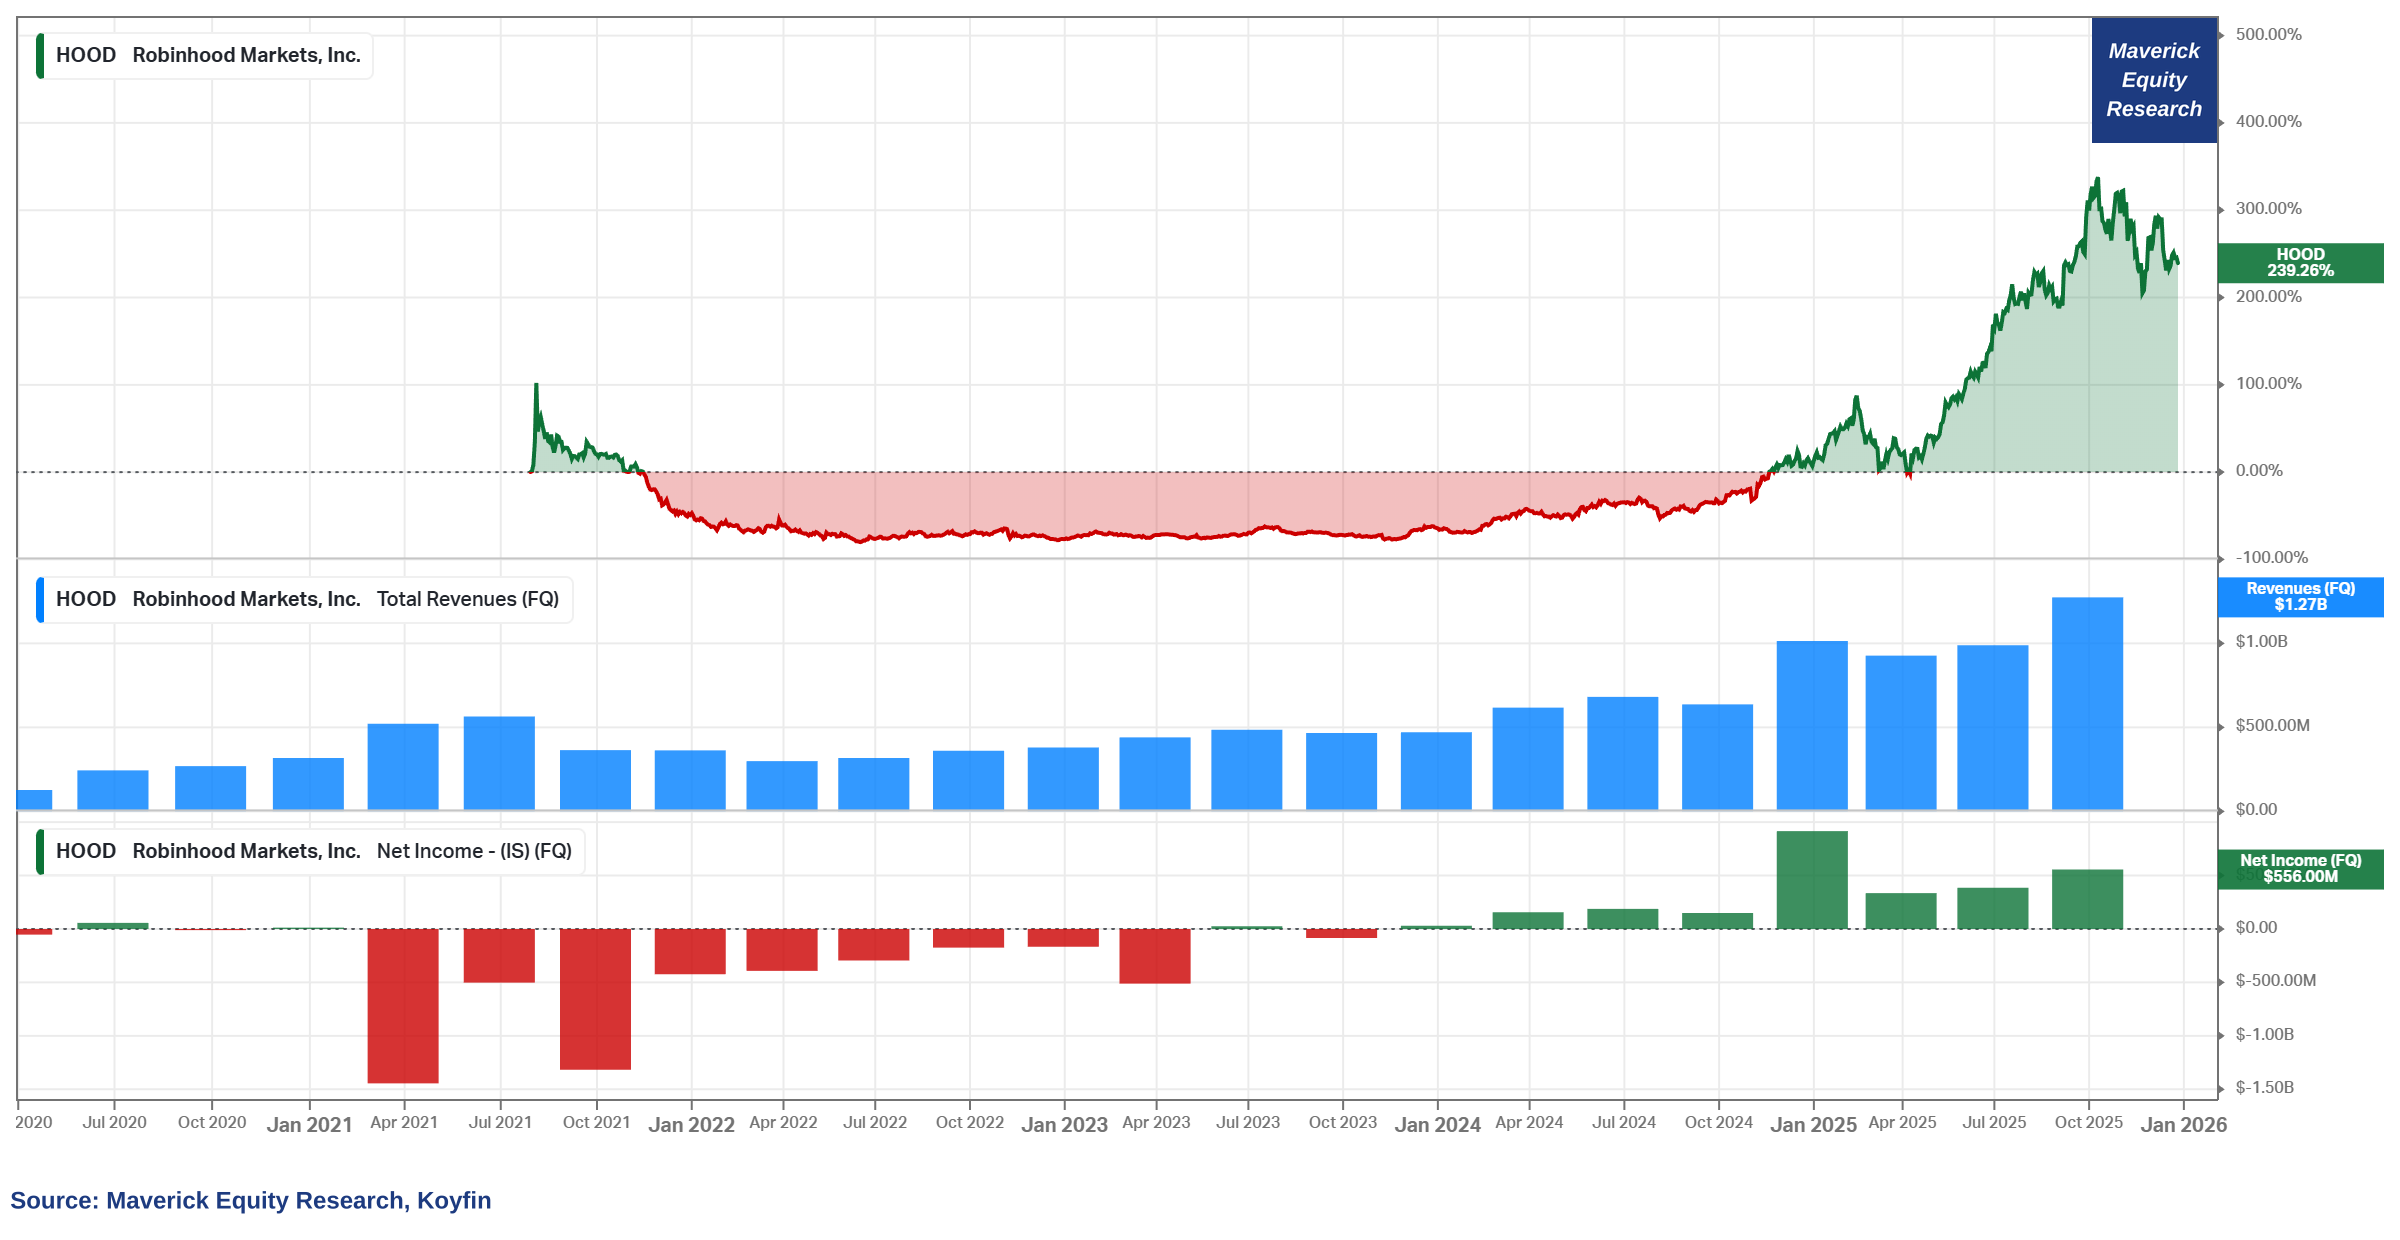Click the tallest green net income bar
The height and width of the screenshot is (1240, 2400).
pyautogui.click(x=1812, y=880)
